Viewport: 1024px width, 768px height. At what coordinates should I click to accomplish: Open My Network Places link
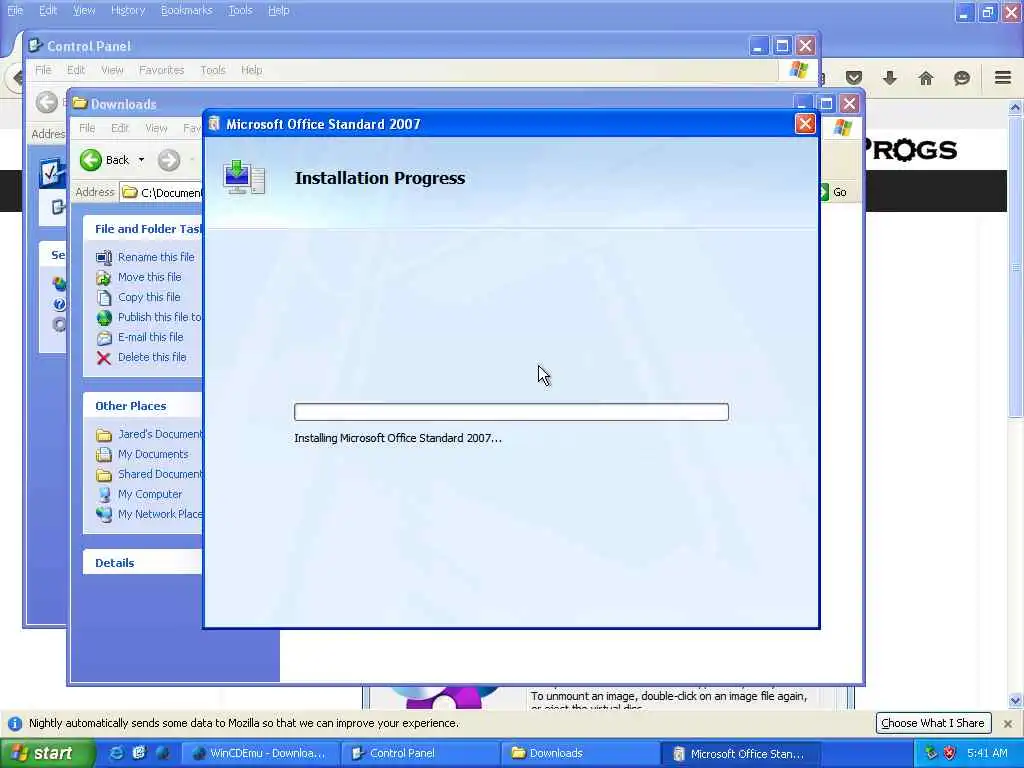tap(160, 514)
